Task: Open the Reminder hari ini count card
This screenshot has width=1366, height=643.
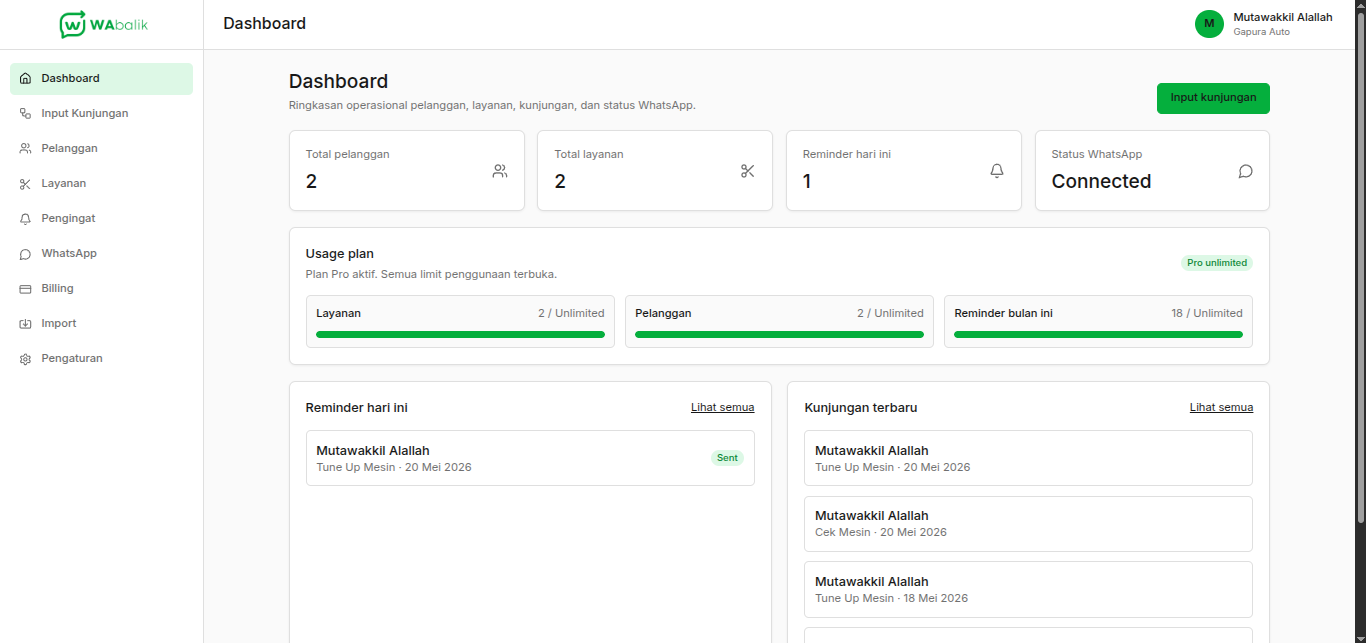Action: (904, 171)
